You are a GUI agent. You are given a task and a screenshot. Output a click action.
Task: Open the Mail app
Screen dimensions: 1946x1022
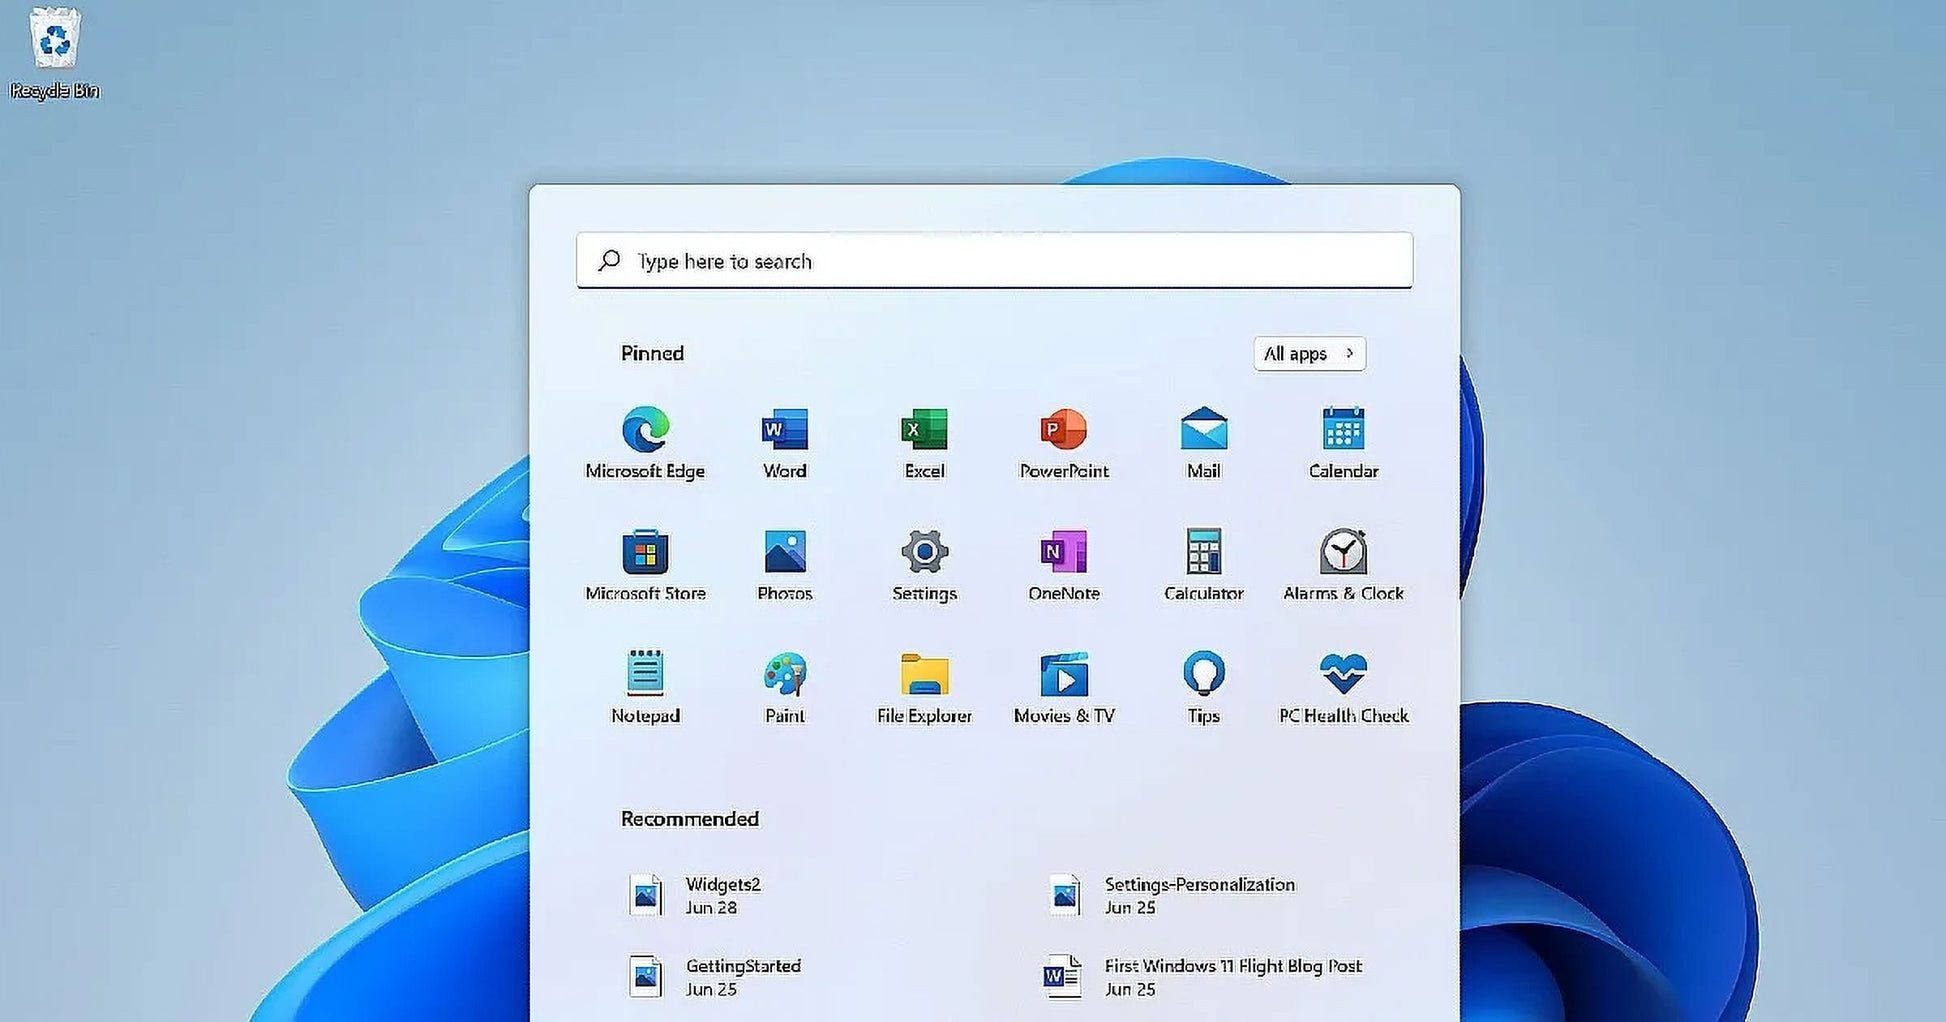click(1204, 443)
